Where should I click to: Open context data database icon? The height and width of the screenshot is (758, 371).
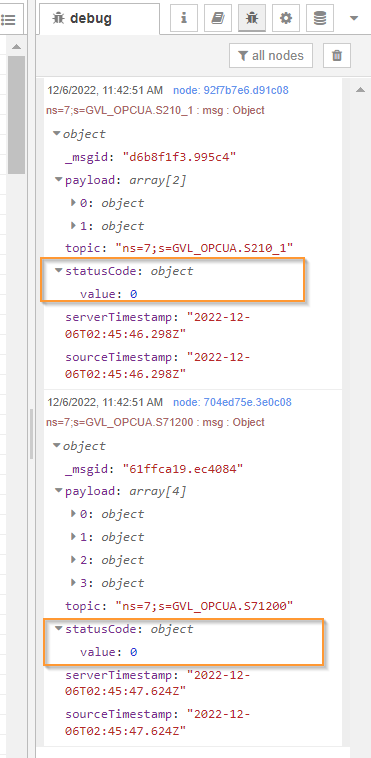click(x=320, y=18)
